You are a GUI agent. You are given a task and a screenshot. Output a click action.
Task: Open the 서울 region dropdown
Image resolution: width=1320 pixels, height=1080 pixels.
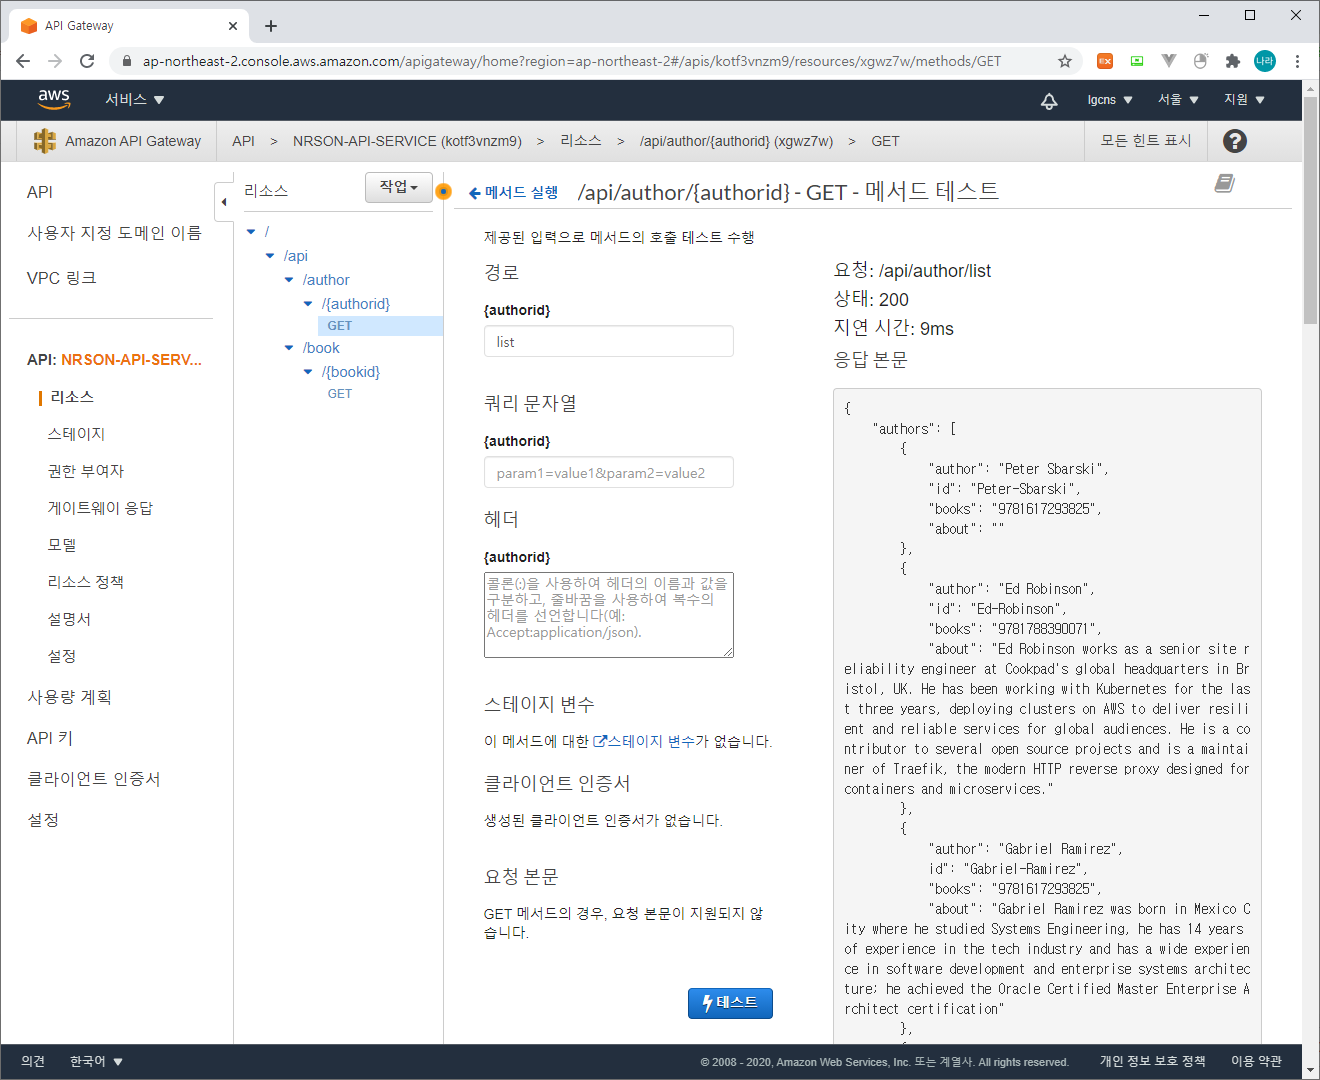click(1178, 100)
